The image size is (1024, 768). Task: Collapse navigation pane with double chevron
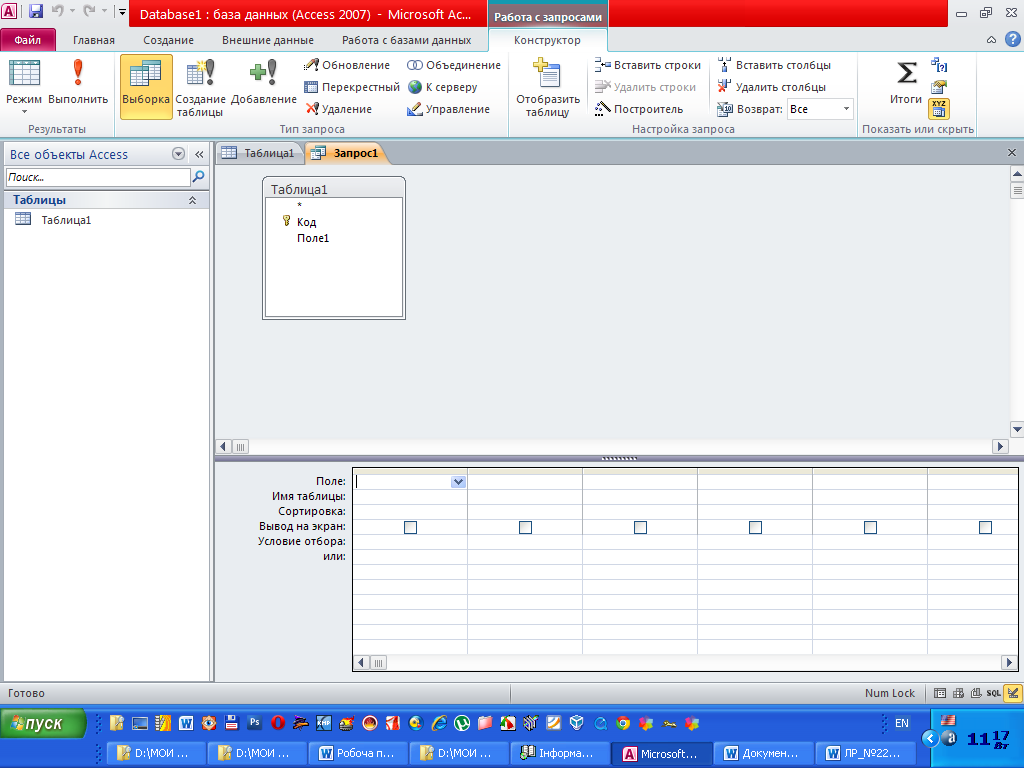(x=199, y=155)
